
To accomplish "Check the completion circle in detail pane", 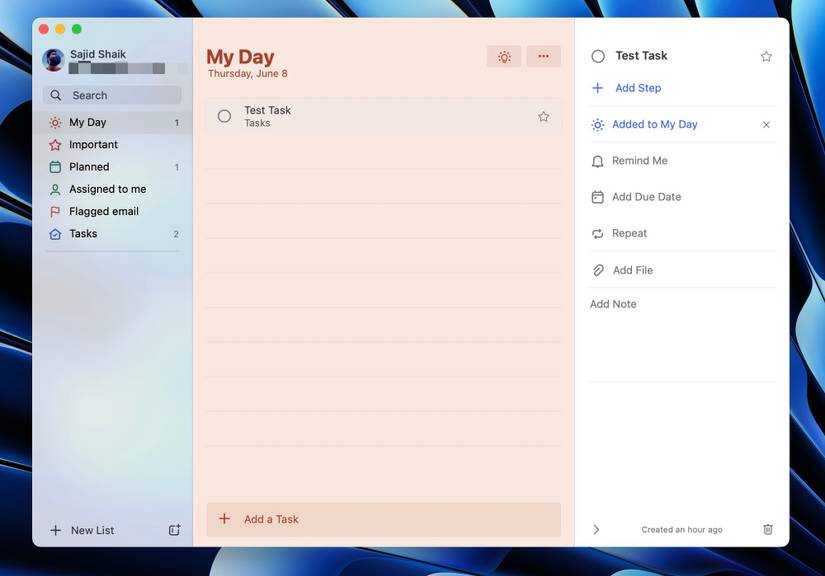I will tap(598, 56).
